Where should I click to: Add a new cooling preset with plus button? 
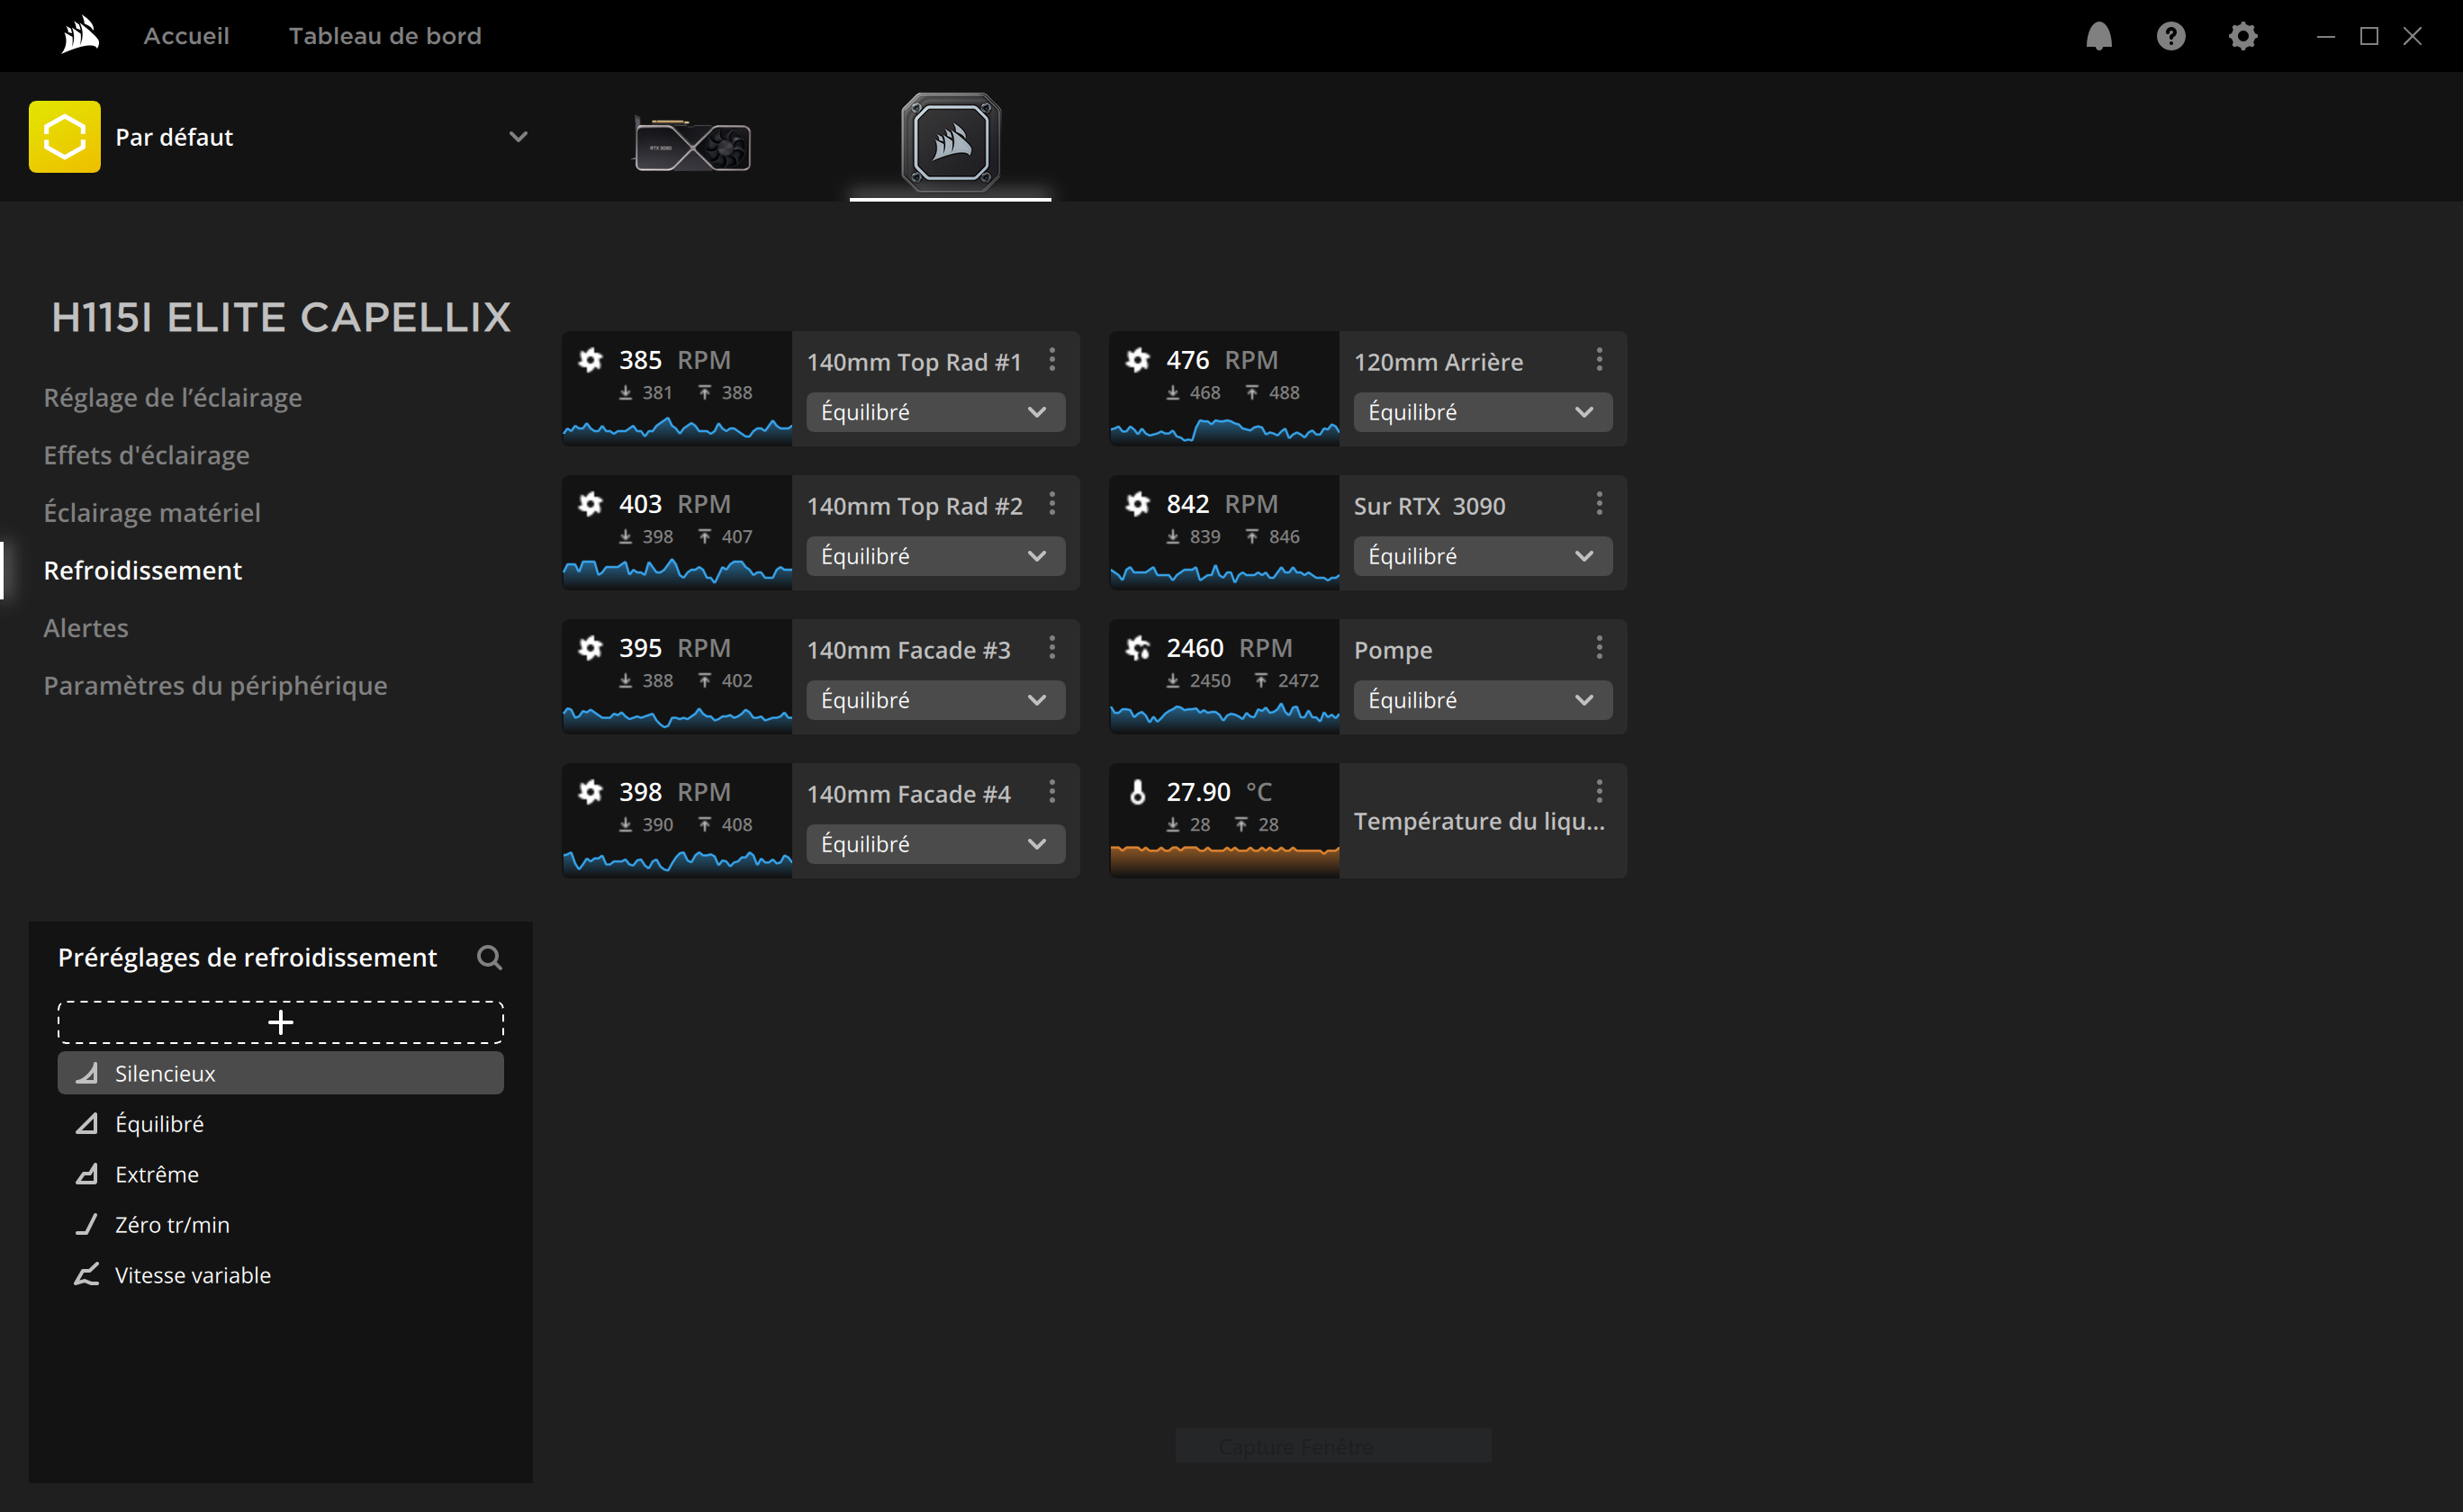(x=280, y=1022)
